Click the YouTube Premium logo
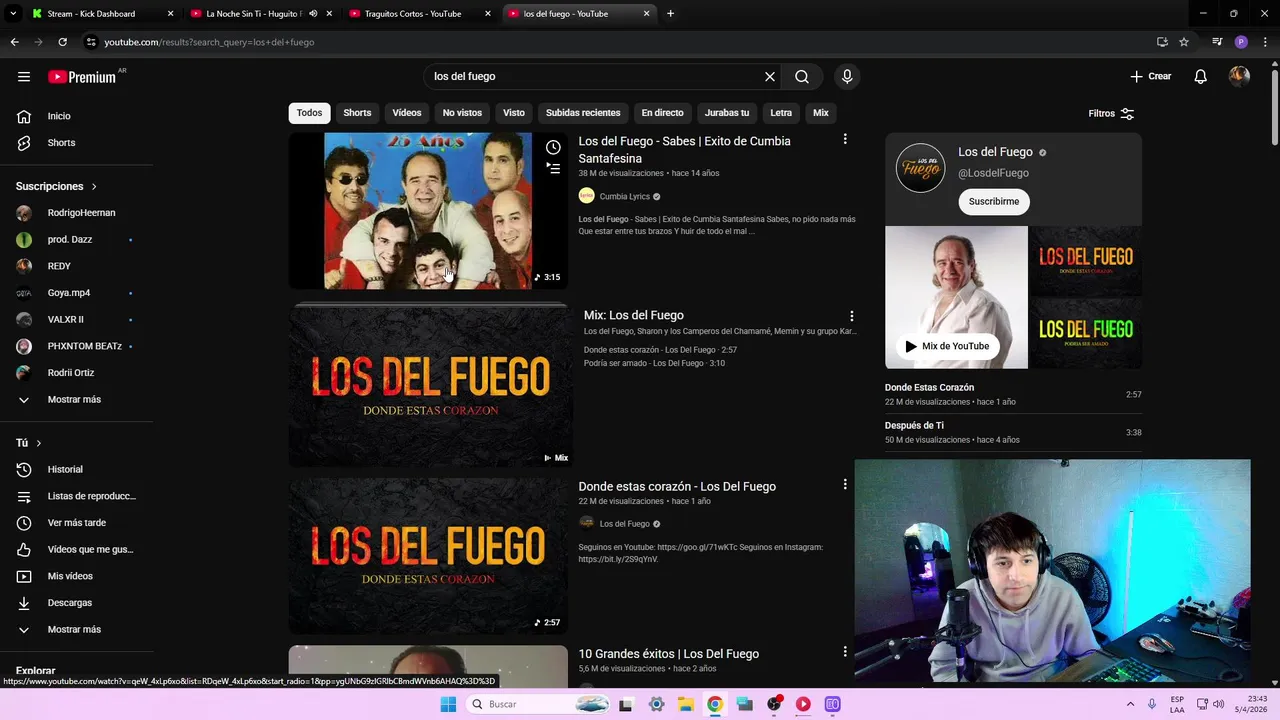 pos(83,77)
